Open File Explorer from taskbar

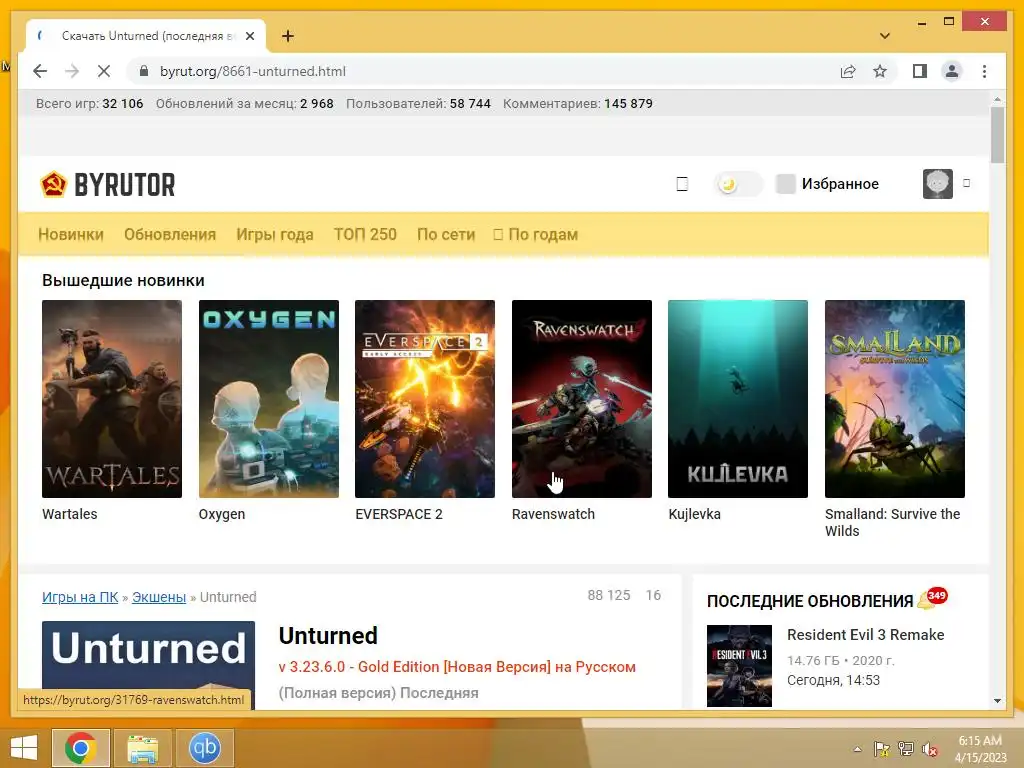coord(142,748)
